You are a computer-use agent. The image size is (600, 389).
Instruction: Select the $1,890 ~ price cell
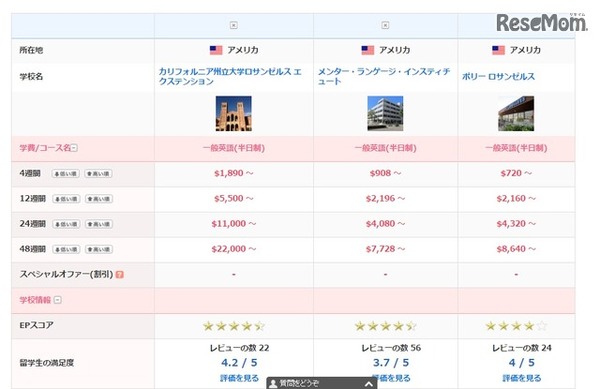coord(233,173)
